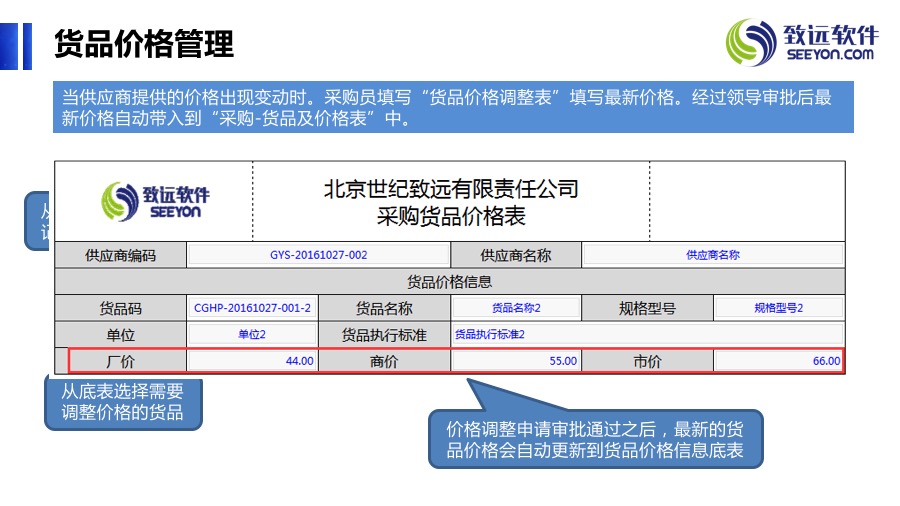The height and width of the screenshot is (506, 900).
Task: Click the 货品执行标准 label cell
Action: coord(384,334)
